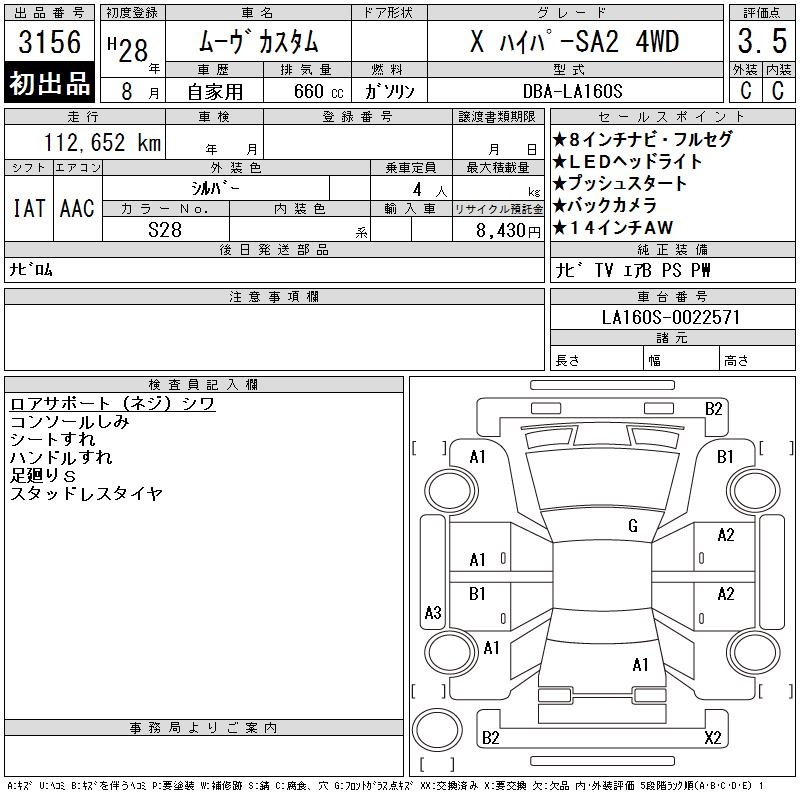This screenshot has width=800, height=800.
Task: Select the C rating under 外装
Action: pos(745,91)
